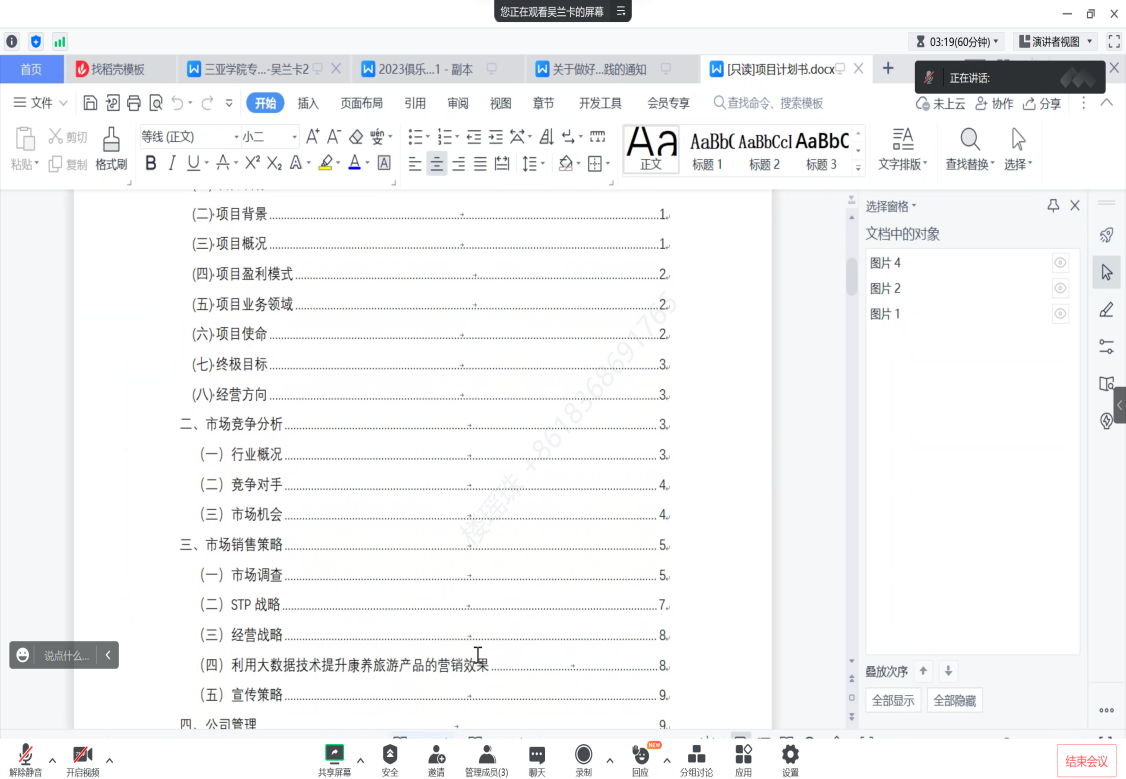Open the 页面布局 ribbon tab

click(361, 103)
